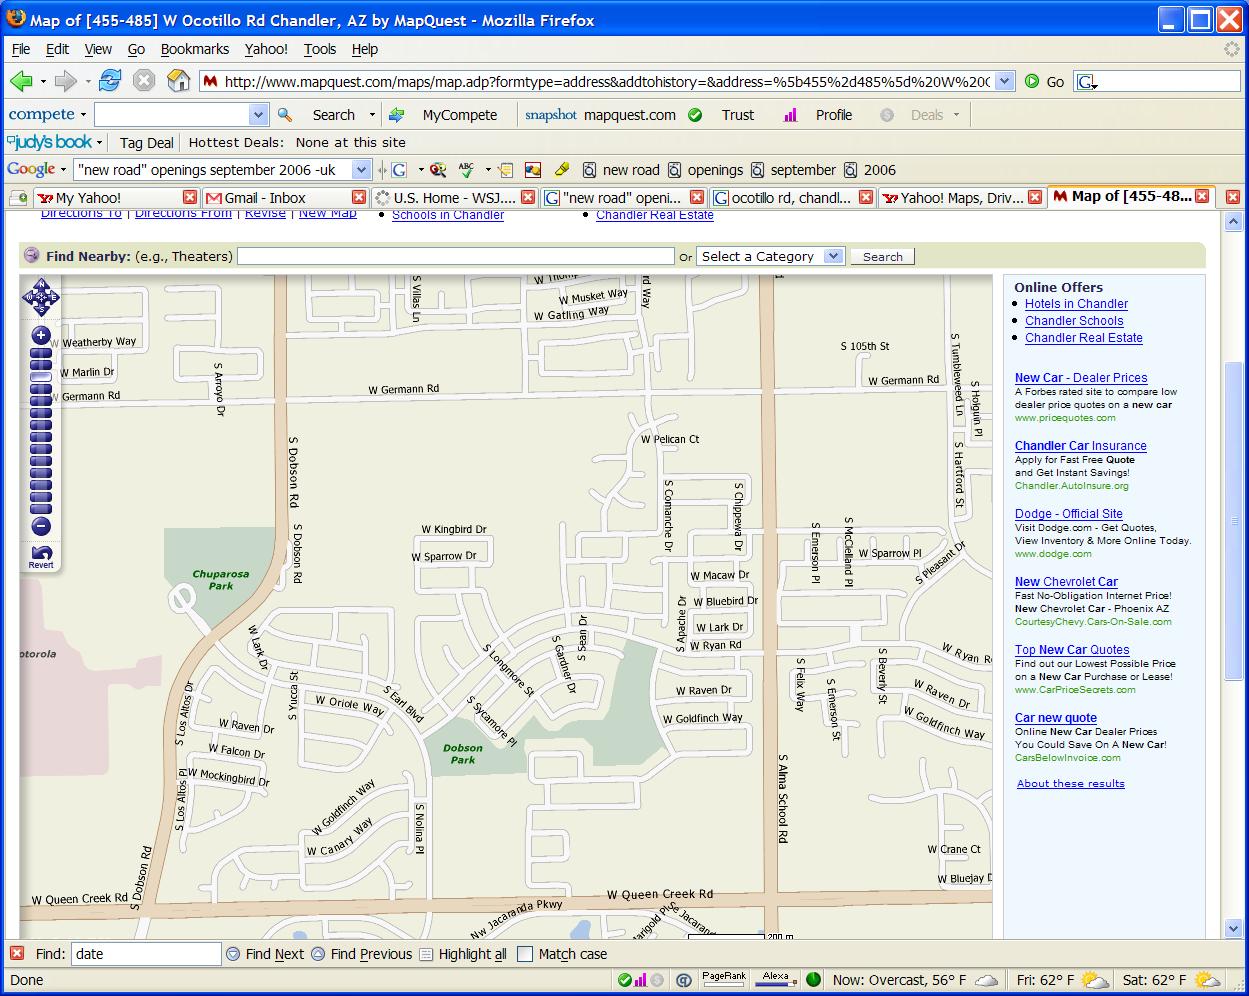Open the Home page icon
The height and width of the screenshot is (996, 1249).
point(178,81)
